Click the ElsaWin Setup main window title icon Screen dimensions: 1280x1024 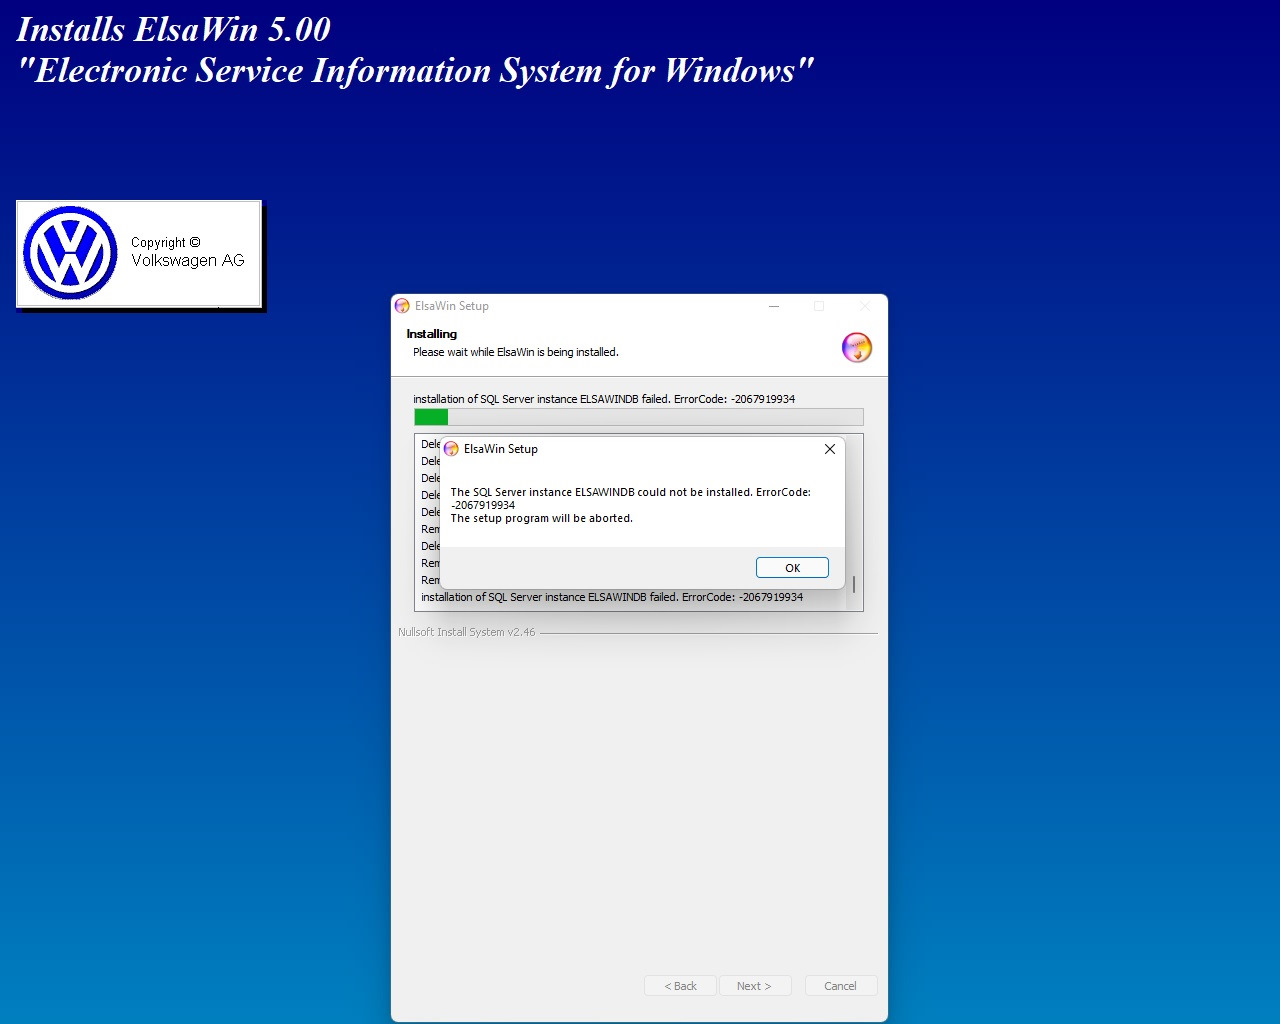click(x=402, y=306)
